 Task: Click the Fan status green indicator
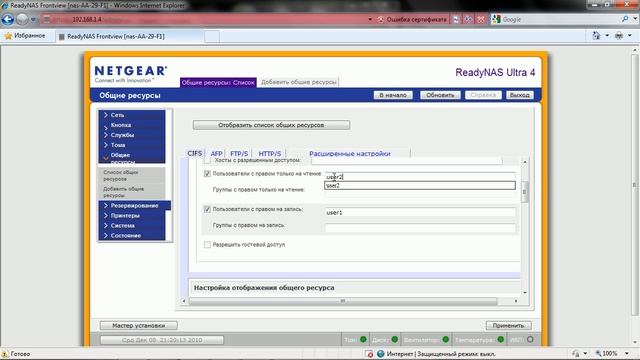click(x=446, y=339)
